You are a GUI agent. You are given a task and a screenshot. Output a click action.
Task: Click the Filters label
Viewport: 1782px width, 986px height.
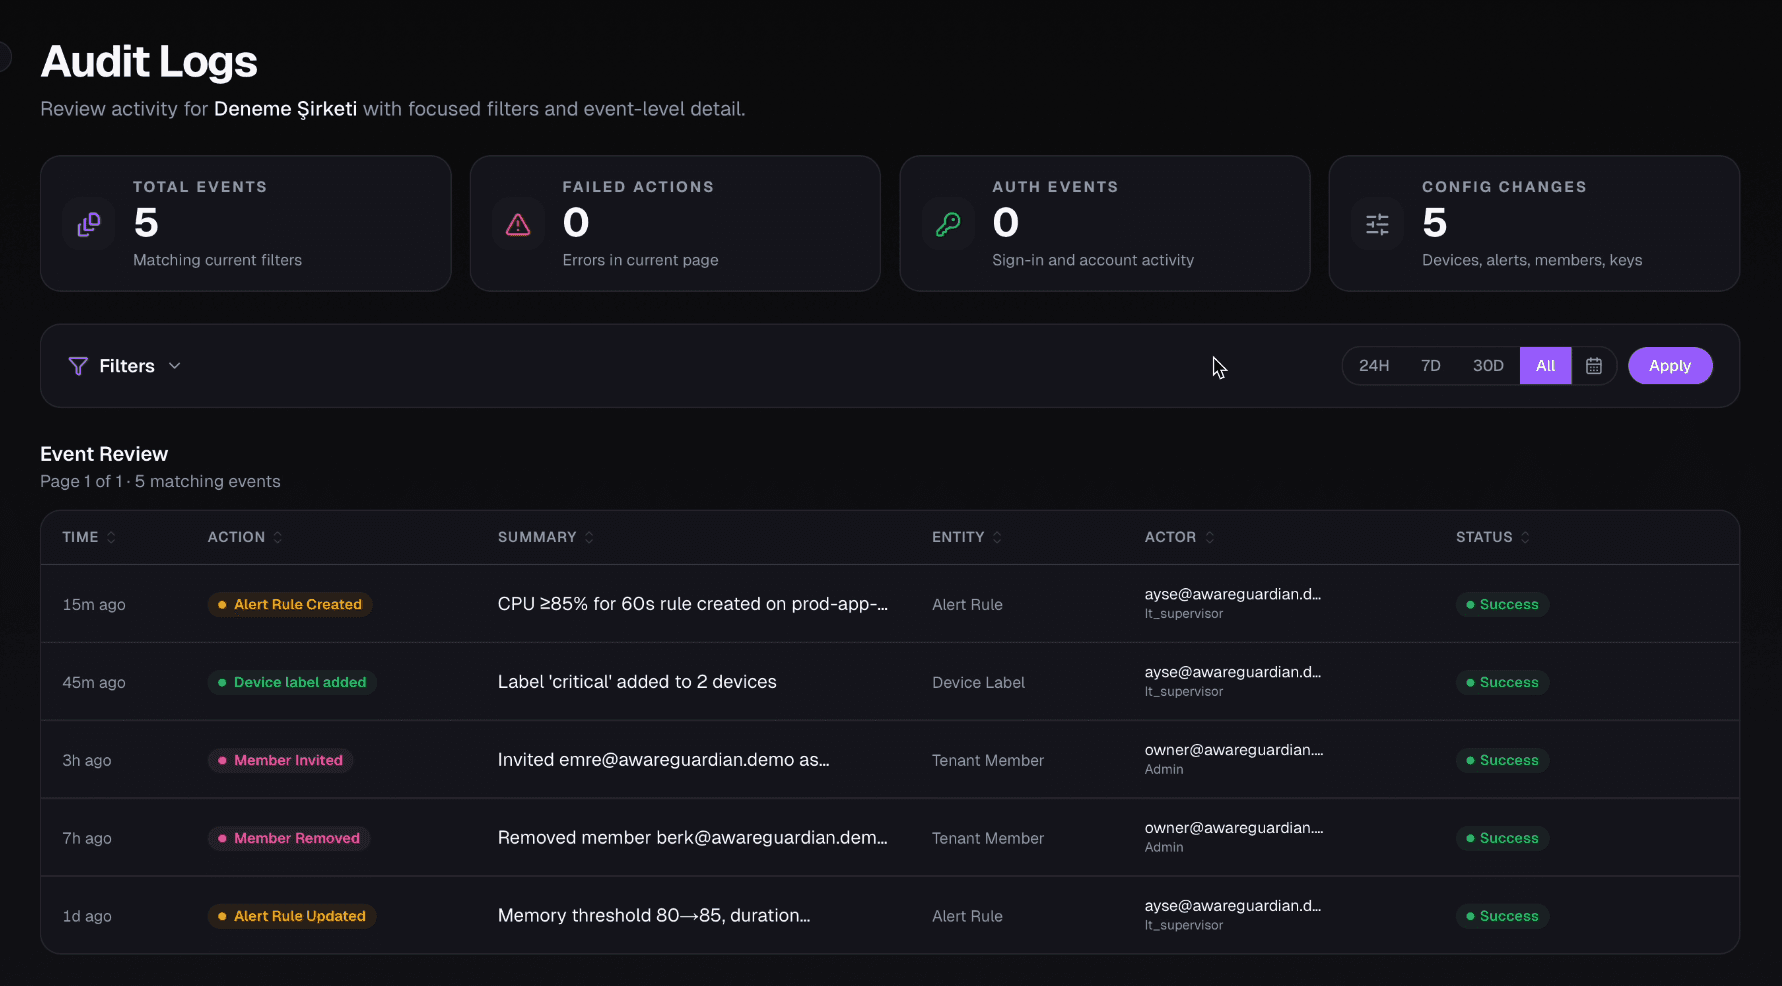coord(127,366)
